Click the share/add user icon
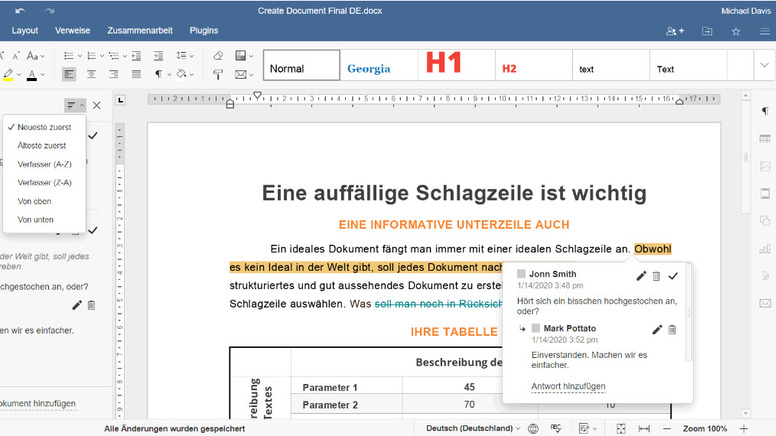Image resolution: width=776 pixels, height=436 pixels. (675, 31)
